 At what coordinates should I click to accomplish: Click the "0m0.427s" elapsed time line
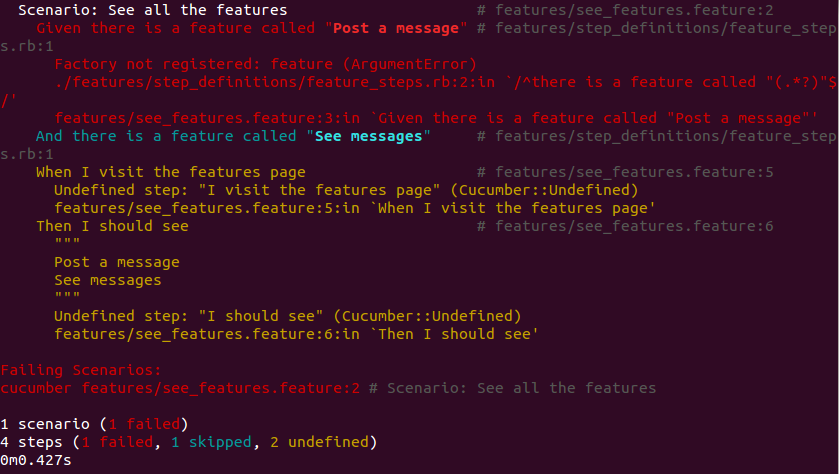(x=36, y=461)
